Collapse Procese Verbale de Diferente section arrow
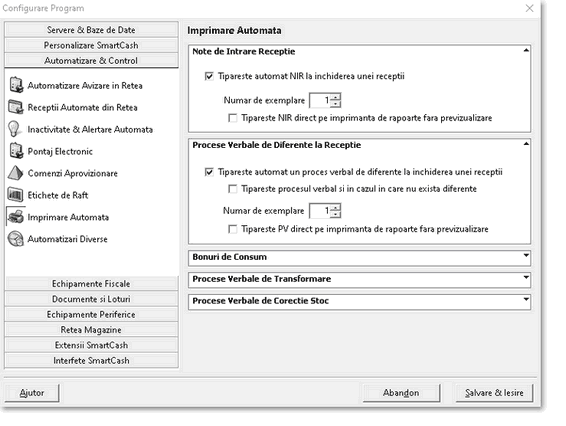Image resolution: width=566 pixels, height=426 pixels. pos(526,144)
